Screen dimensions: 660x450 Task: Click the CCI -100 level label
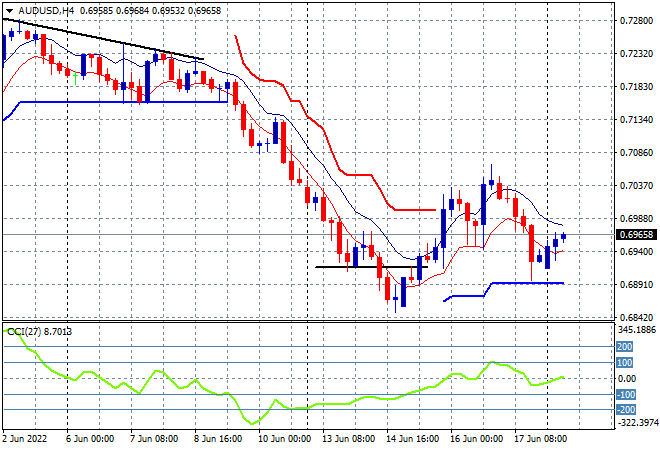coord(626,394)
